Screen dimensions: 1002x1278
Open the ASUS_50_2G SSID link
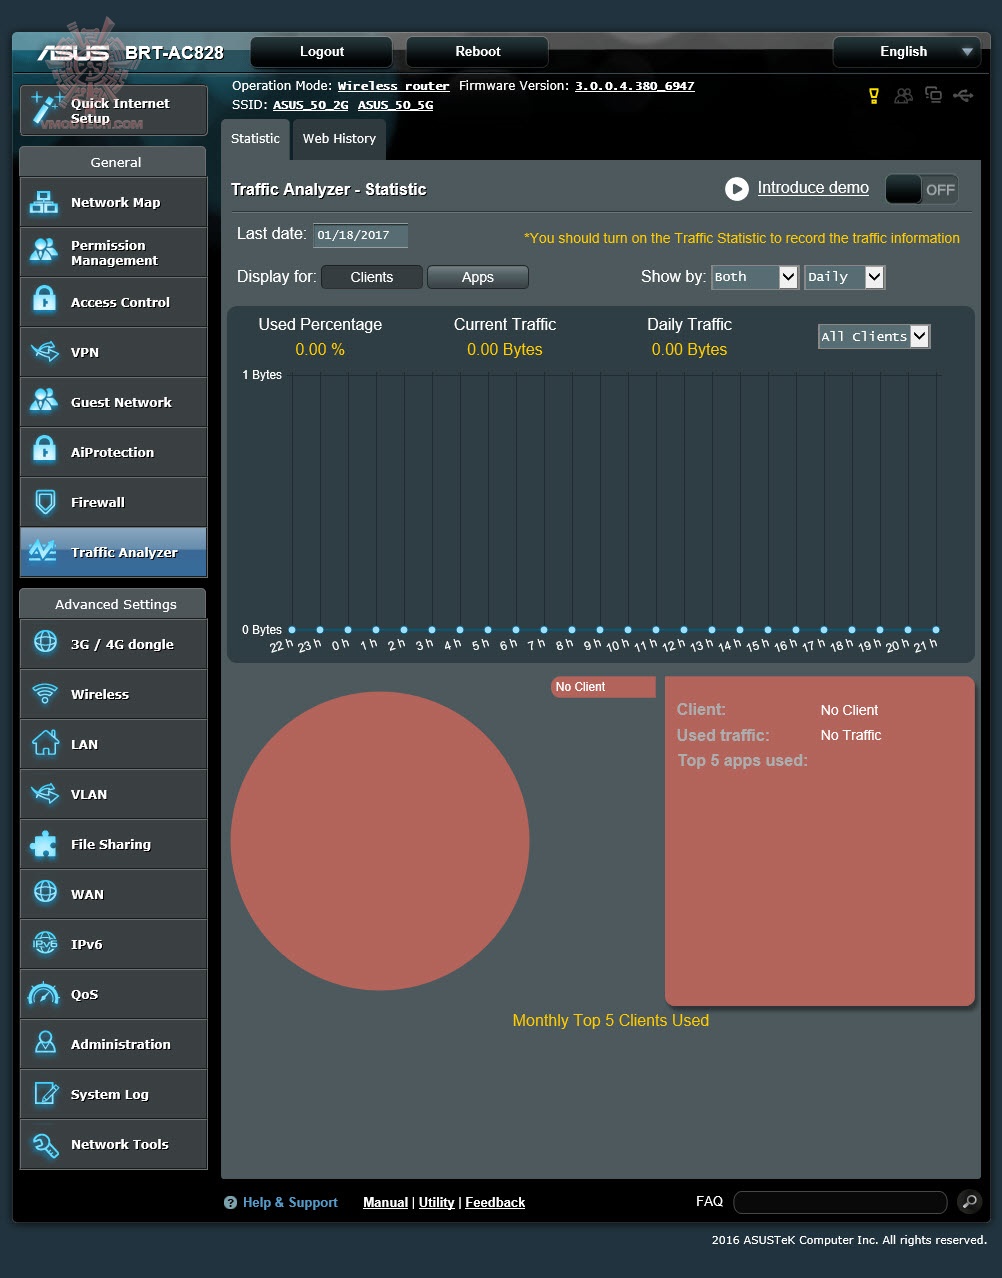311,105
